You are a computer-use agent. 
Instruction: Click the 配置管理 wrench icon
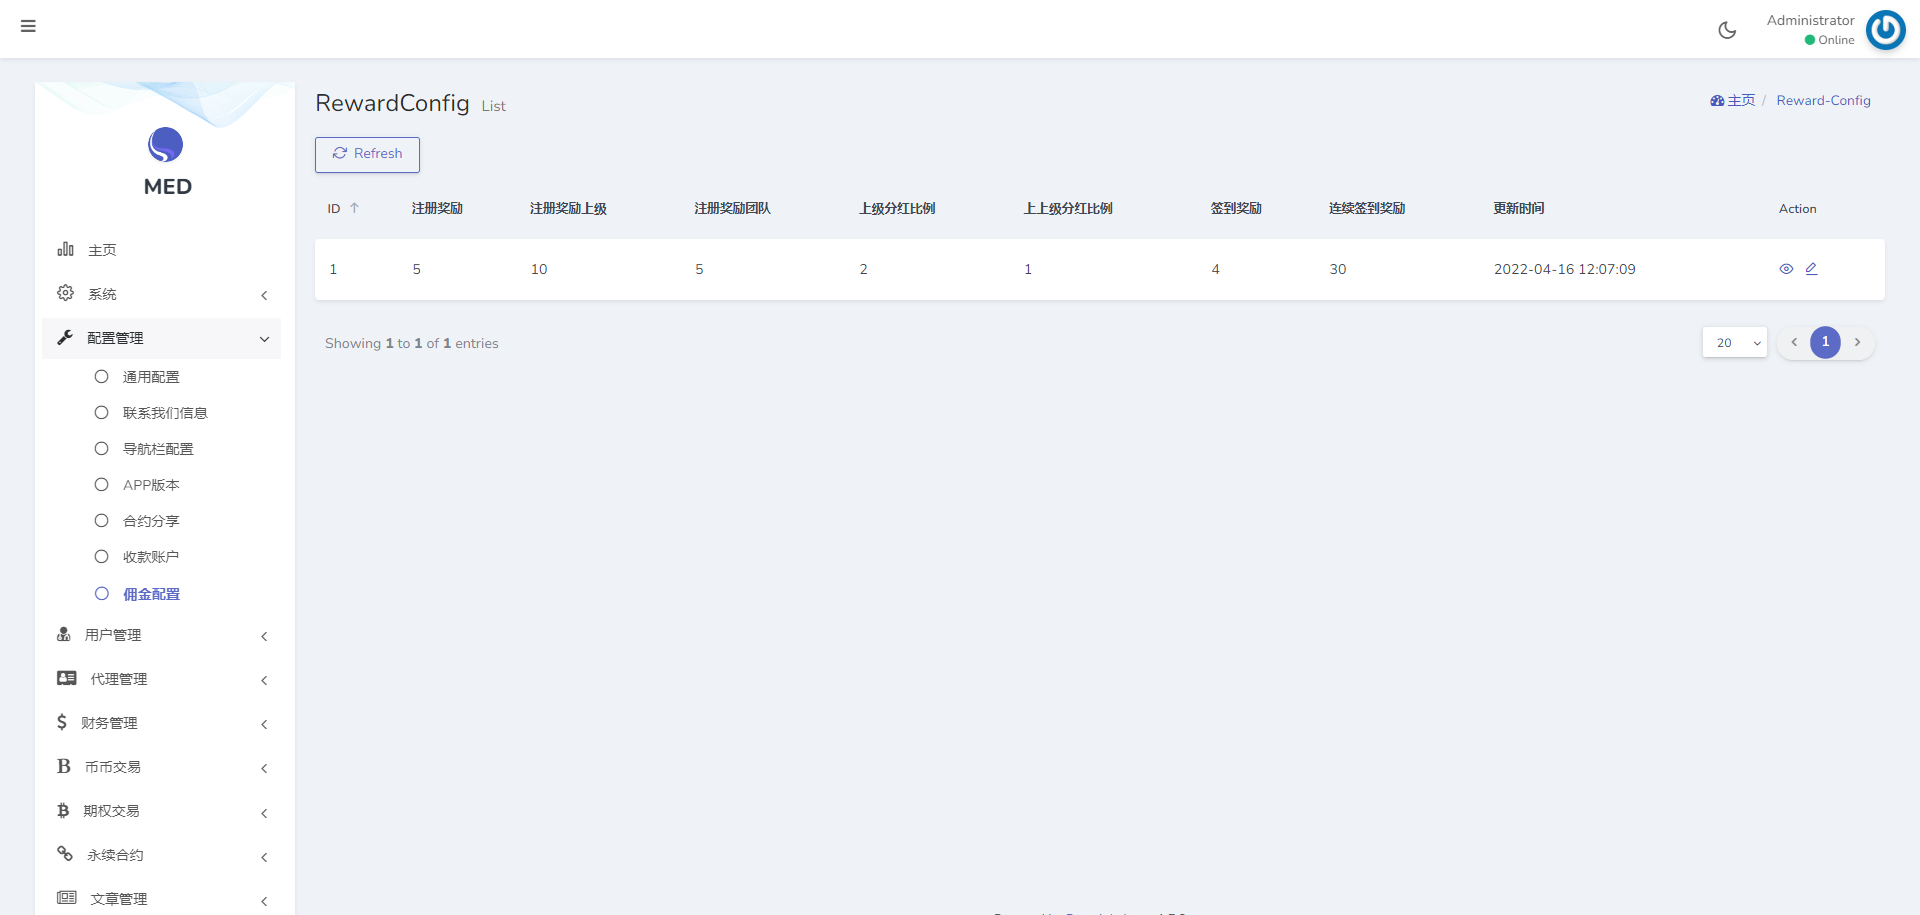[65, 338]
